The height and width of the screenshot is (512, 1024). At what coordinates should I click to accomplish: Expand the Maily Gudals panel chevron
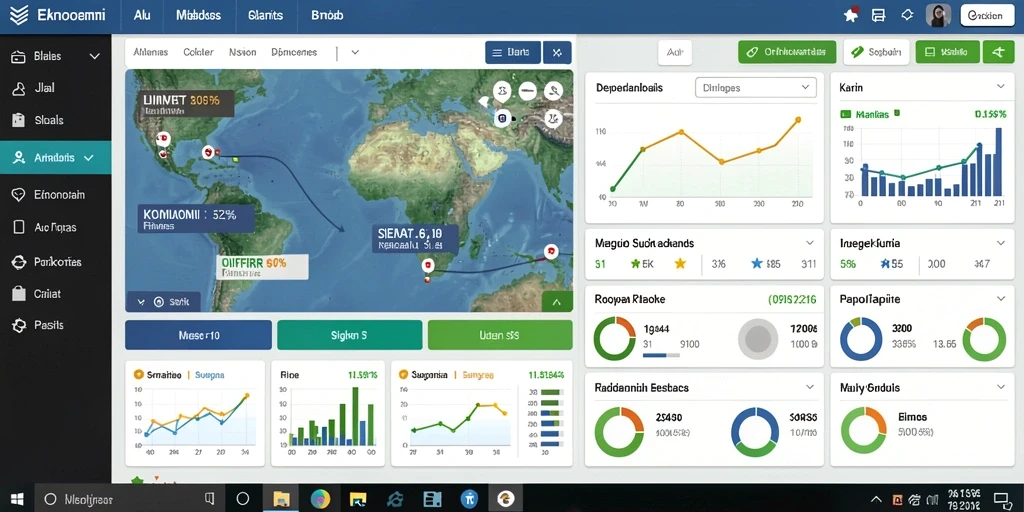click(x=1000, y=387)
